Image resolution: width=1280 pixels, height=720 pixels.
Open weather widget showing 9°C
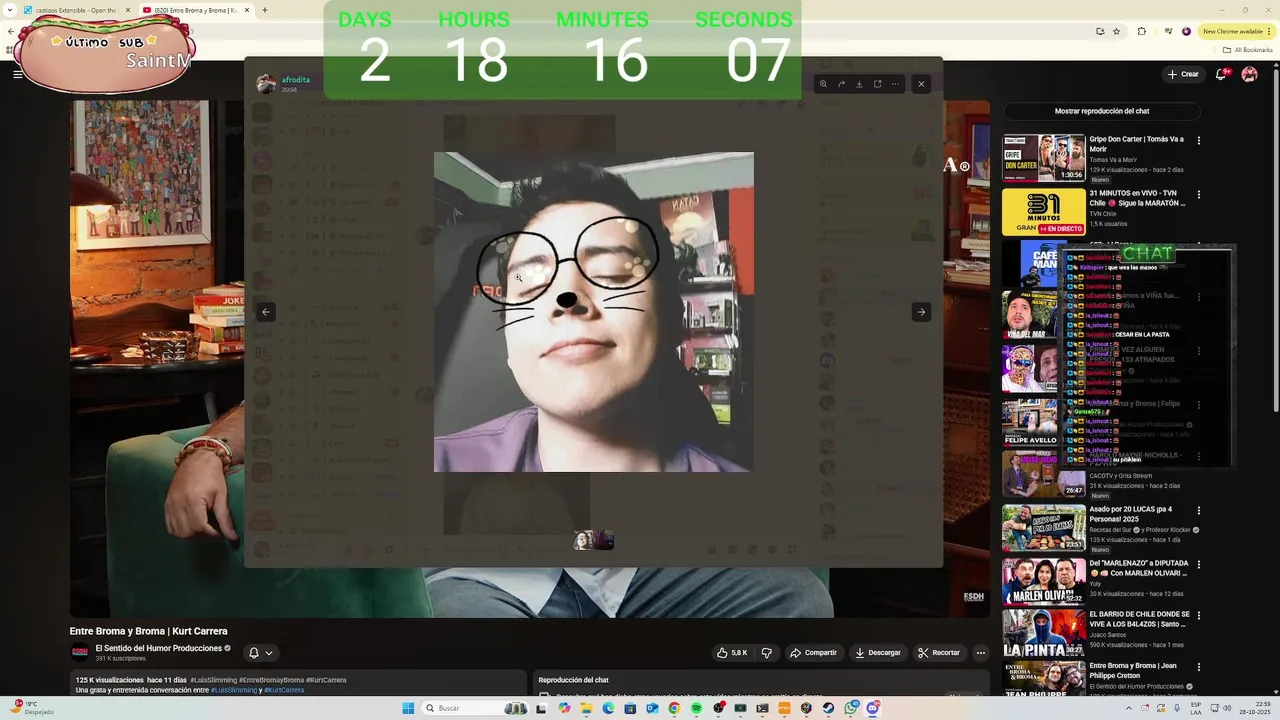pos(33,708)
